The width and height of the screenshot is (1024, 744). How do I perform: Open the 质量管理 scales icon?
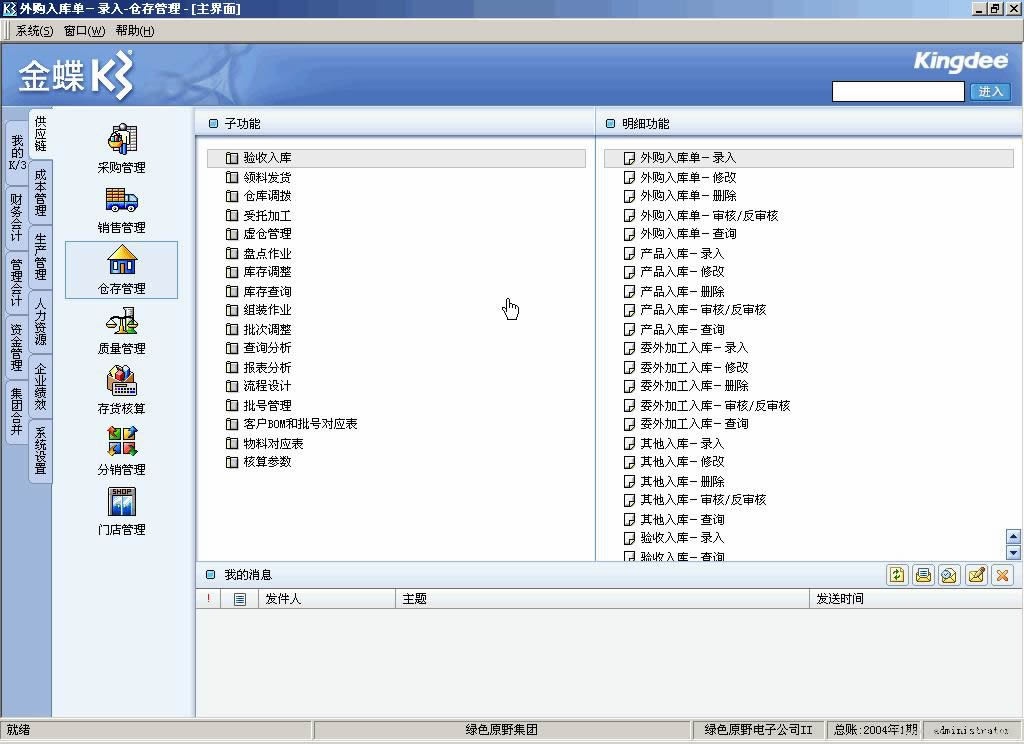[x=122, y=321]
